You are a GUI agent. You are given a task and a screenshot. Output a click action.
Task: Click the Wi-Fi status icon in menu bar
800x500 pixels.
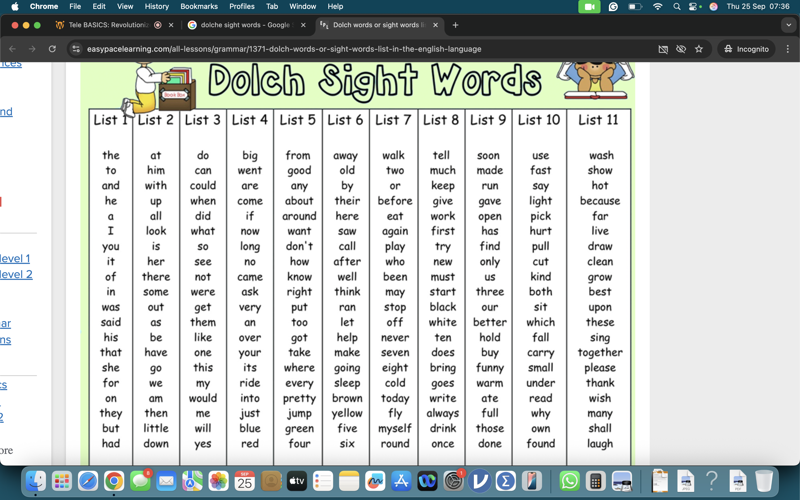tap(657, 6)
